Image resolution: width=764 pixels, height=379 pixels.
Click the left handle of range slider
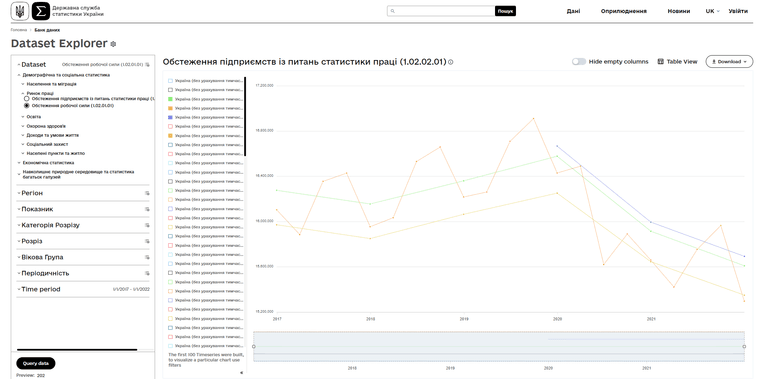click(253, 346)
